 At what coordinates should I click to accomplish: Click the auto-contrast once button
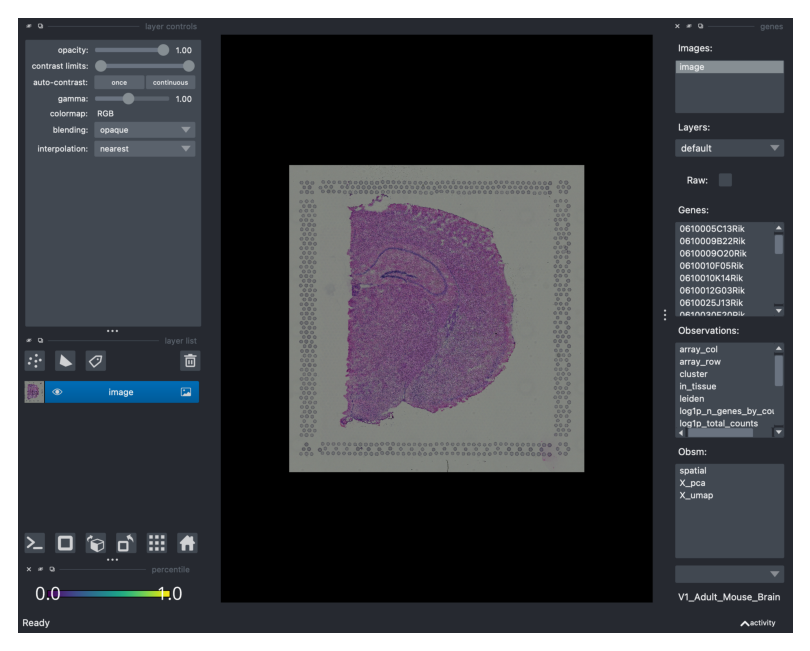tap(119, 83)
